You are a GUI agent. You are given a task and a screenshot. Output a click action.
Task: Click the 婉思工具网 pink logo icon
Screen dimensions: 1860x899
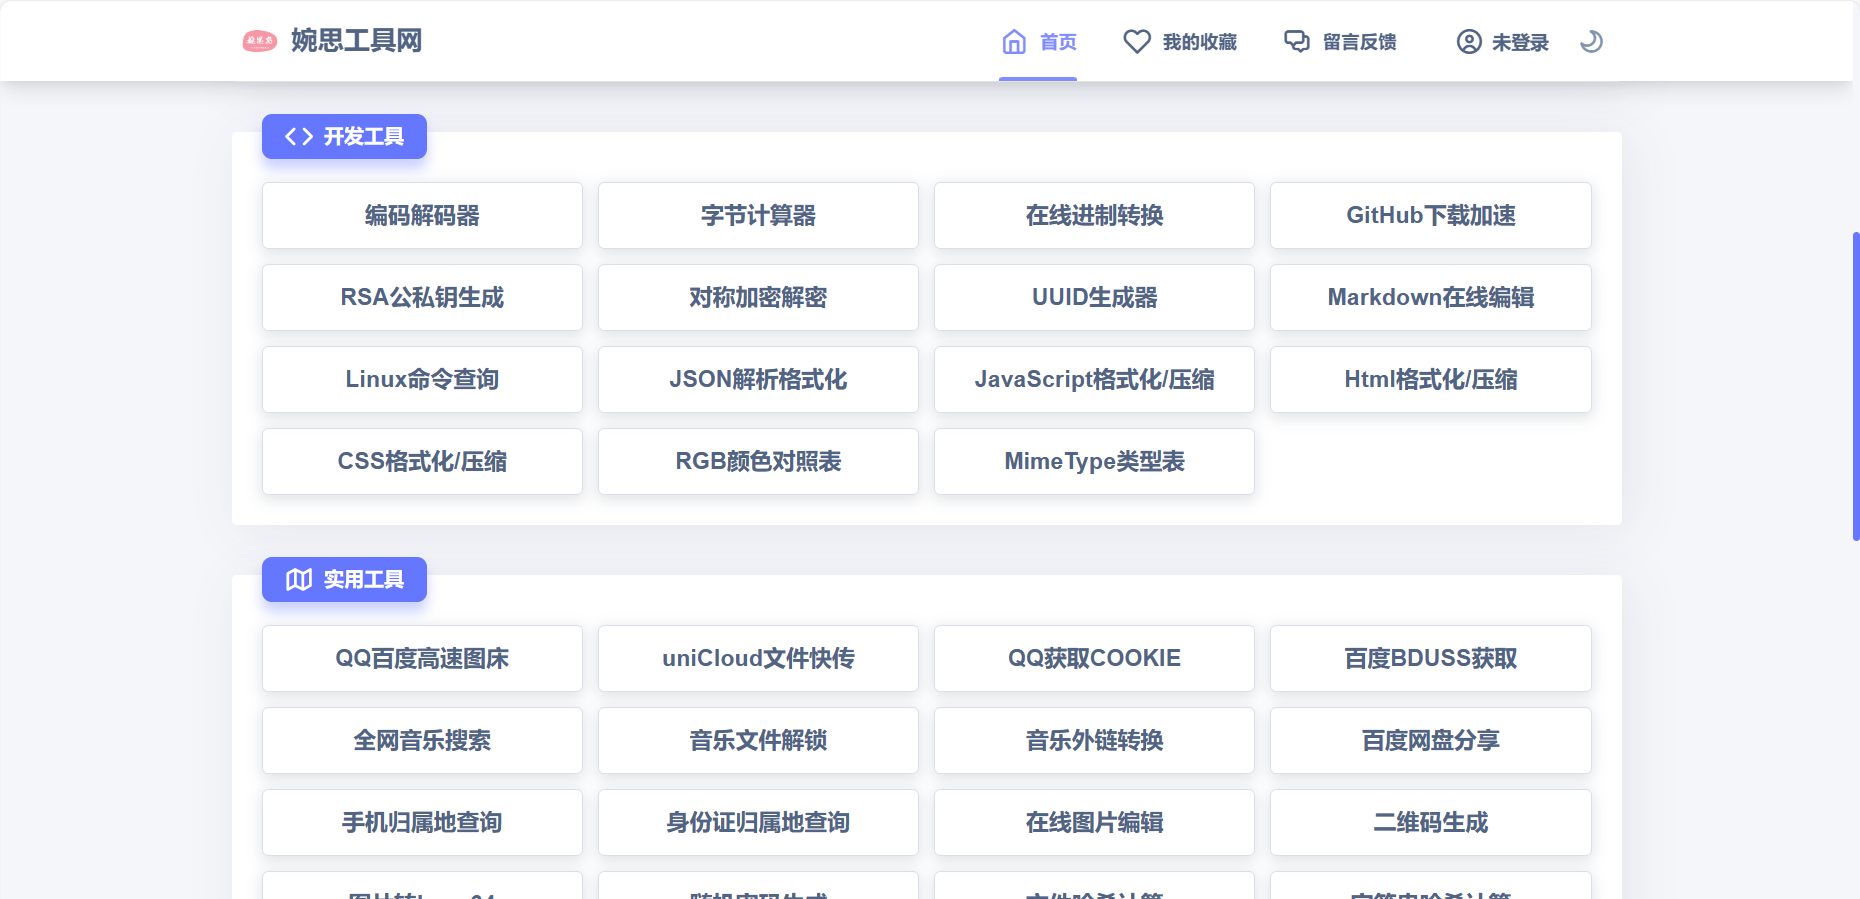(259, 41)
